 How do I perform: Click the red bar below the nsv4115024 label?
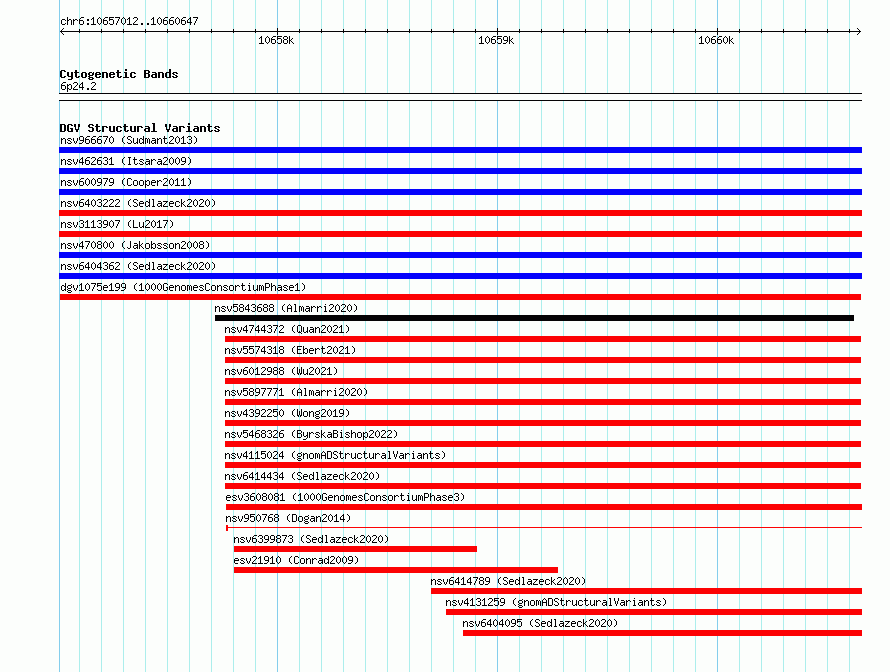[543, 465]
